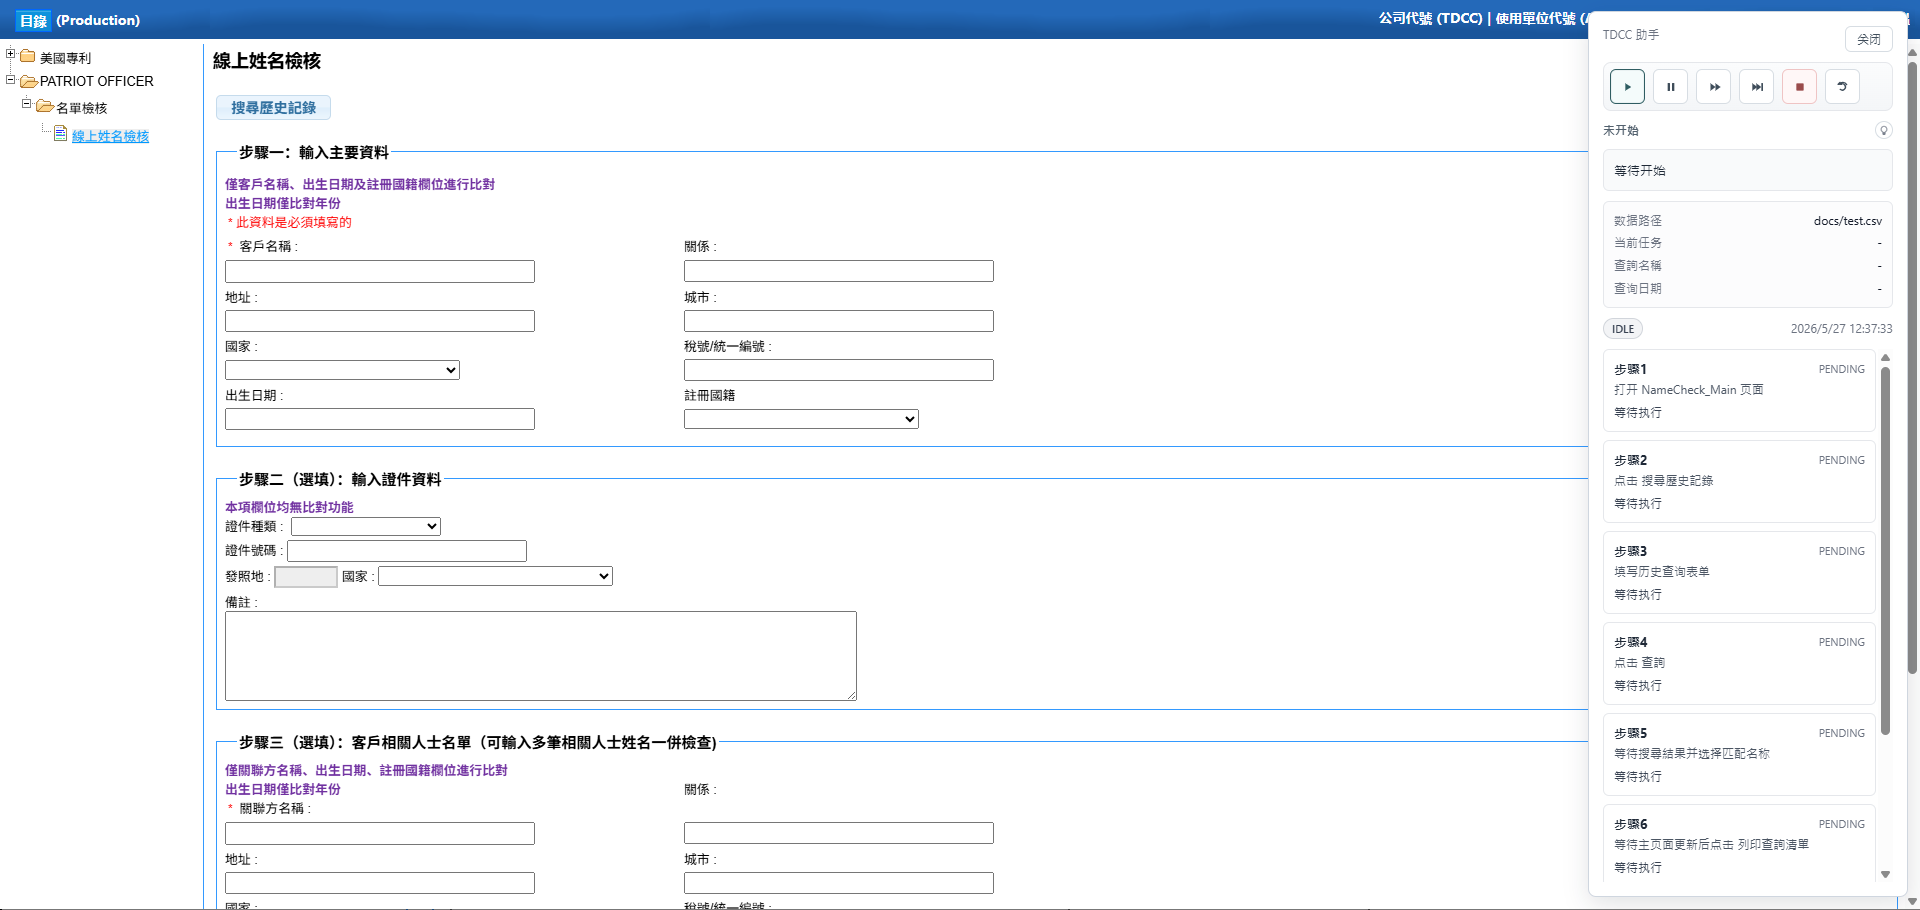Click the document icon beside 線上姓名檢核
The image size is (1920, 910).
61,134
